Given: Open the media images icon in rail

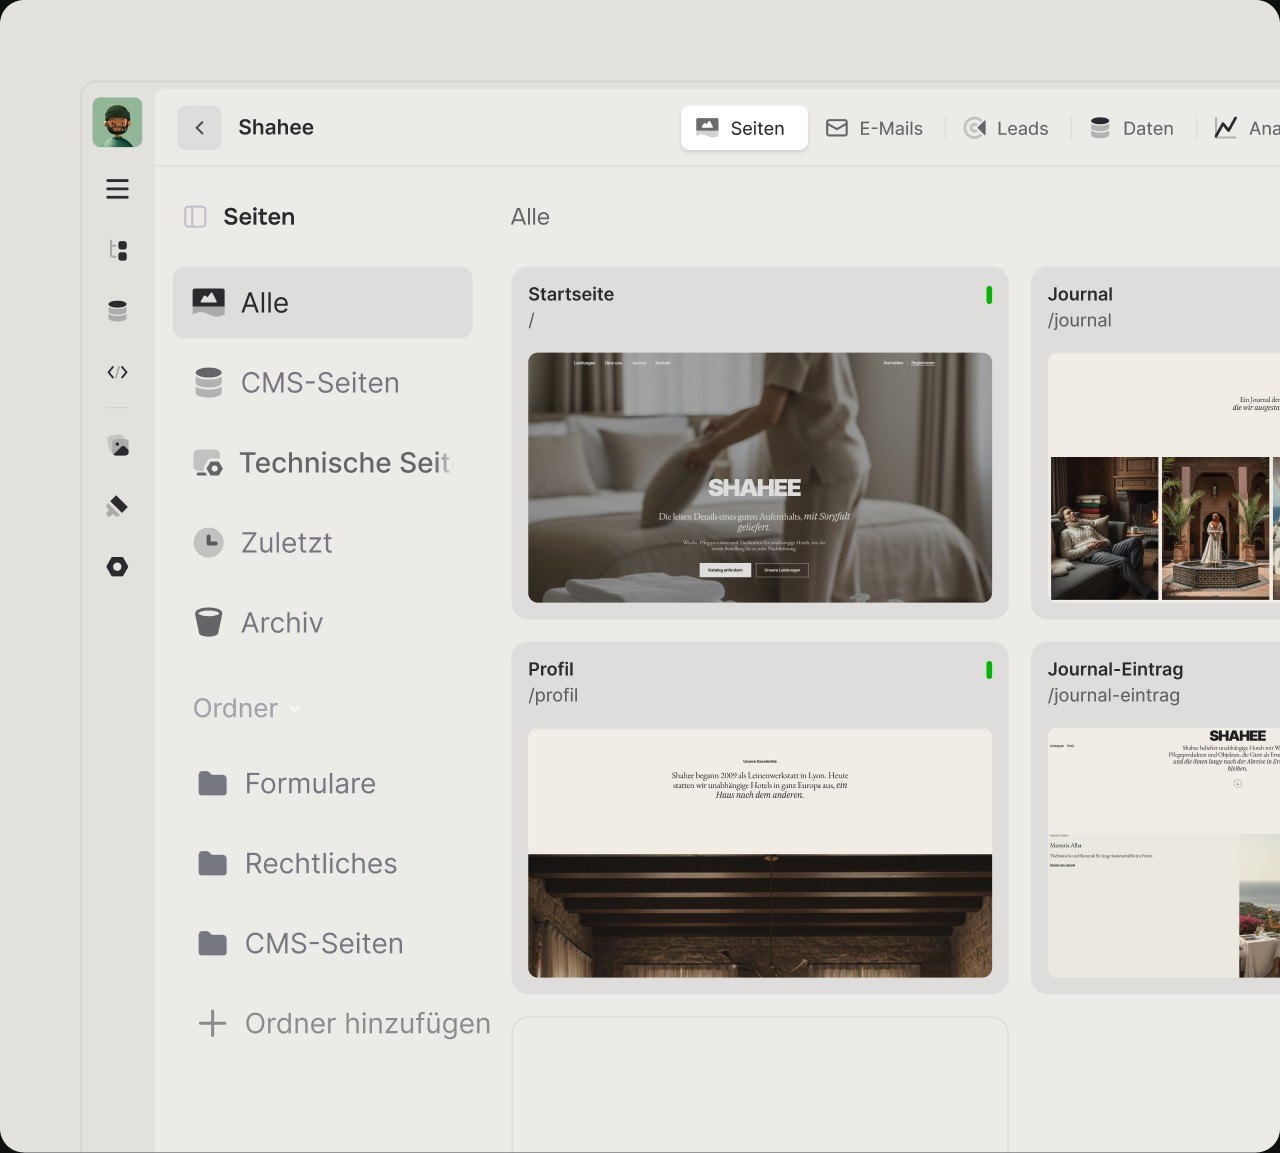Looking at the screenshot, I should (117, 445).
